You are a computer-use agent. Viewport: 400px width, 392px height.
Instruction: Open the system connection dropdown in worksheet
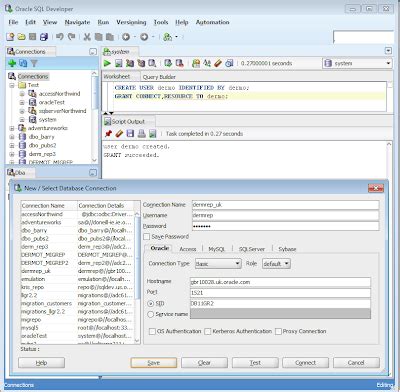pyautogui.click(x=357, y=63)
